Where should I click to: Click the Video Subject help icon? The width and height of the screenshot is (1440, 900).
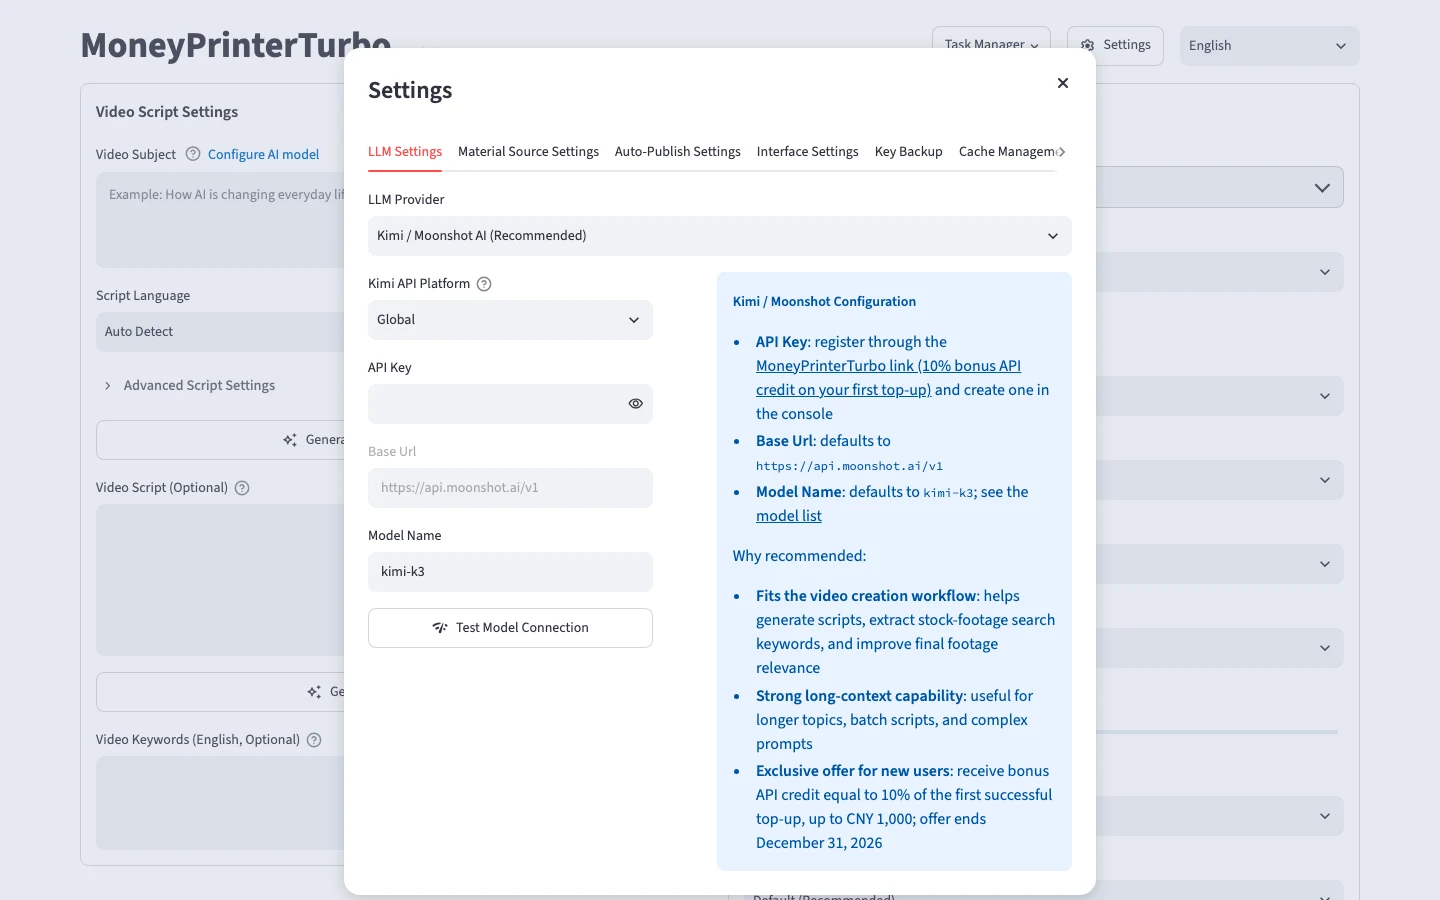(x=193, y=154)
